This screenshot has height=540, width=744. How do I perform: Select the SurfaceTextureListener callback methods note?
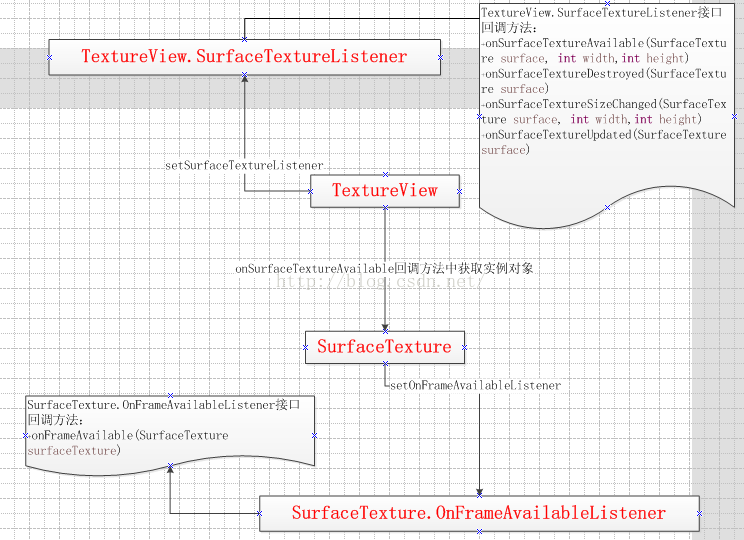pyautogui.click(x=607, y=116)
